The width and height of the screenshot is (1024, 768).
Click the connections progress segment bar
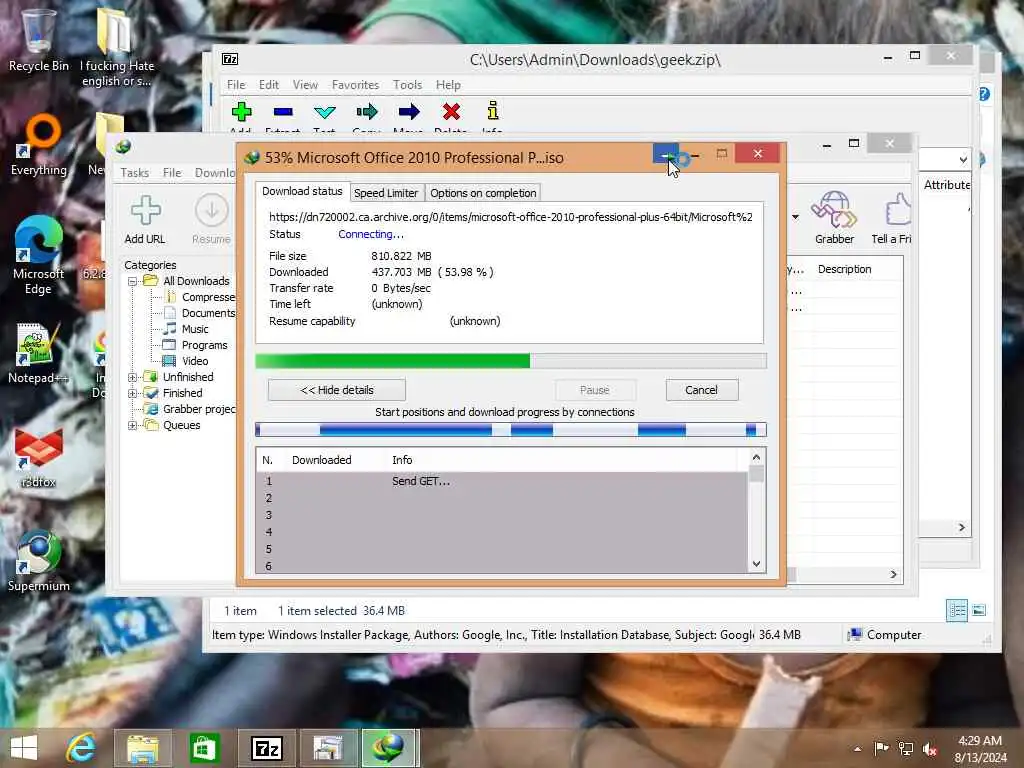click(511, 430)
